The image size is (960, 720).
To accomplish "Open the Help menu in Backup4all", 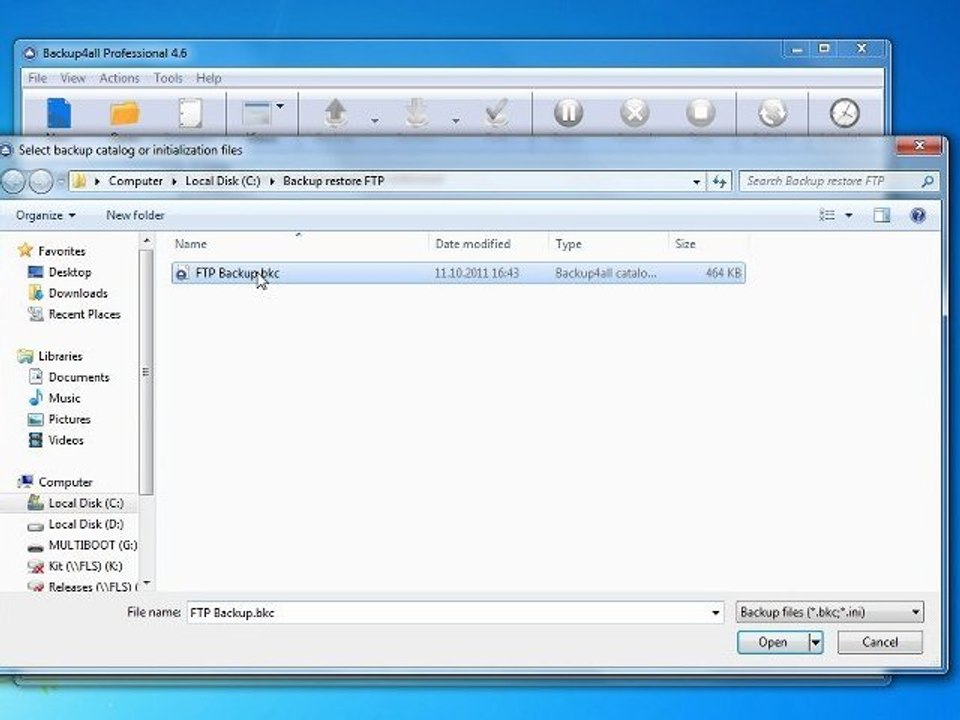I will point(209,78).
